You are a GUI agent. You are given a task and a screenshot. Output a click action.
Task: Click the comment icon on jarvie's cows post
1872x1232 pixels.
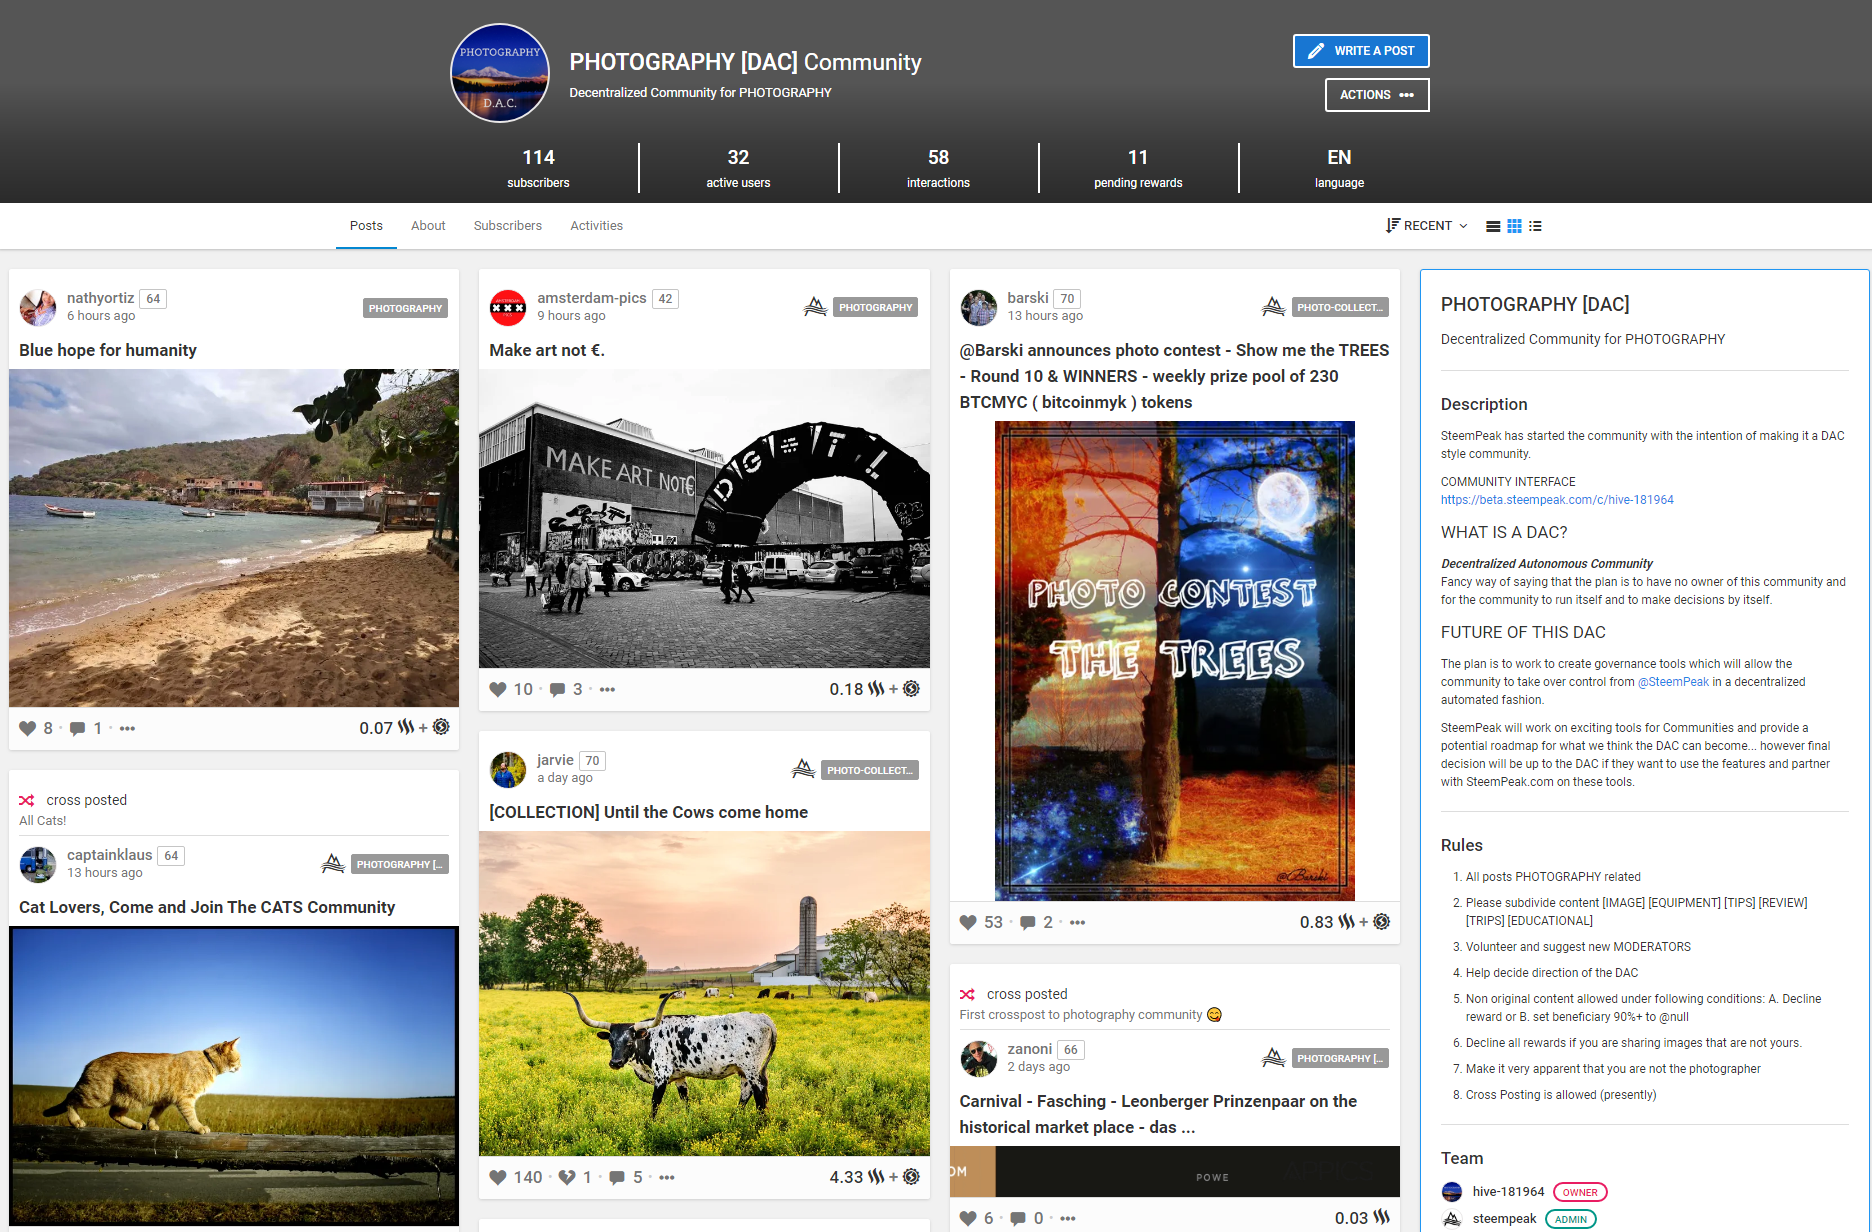coord(617,1177)
